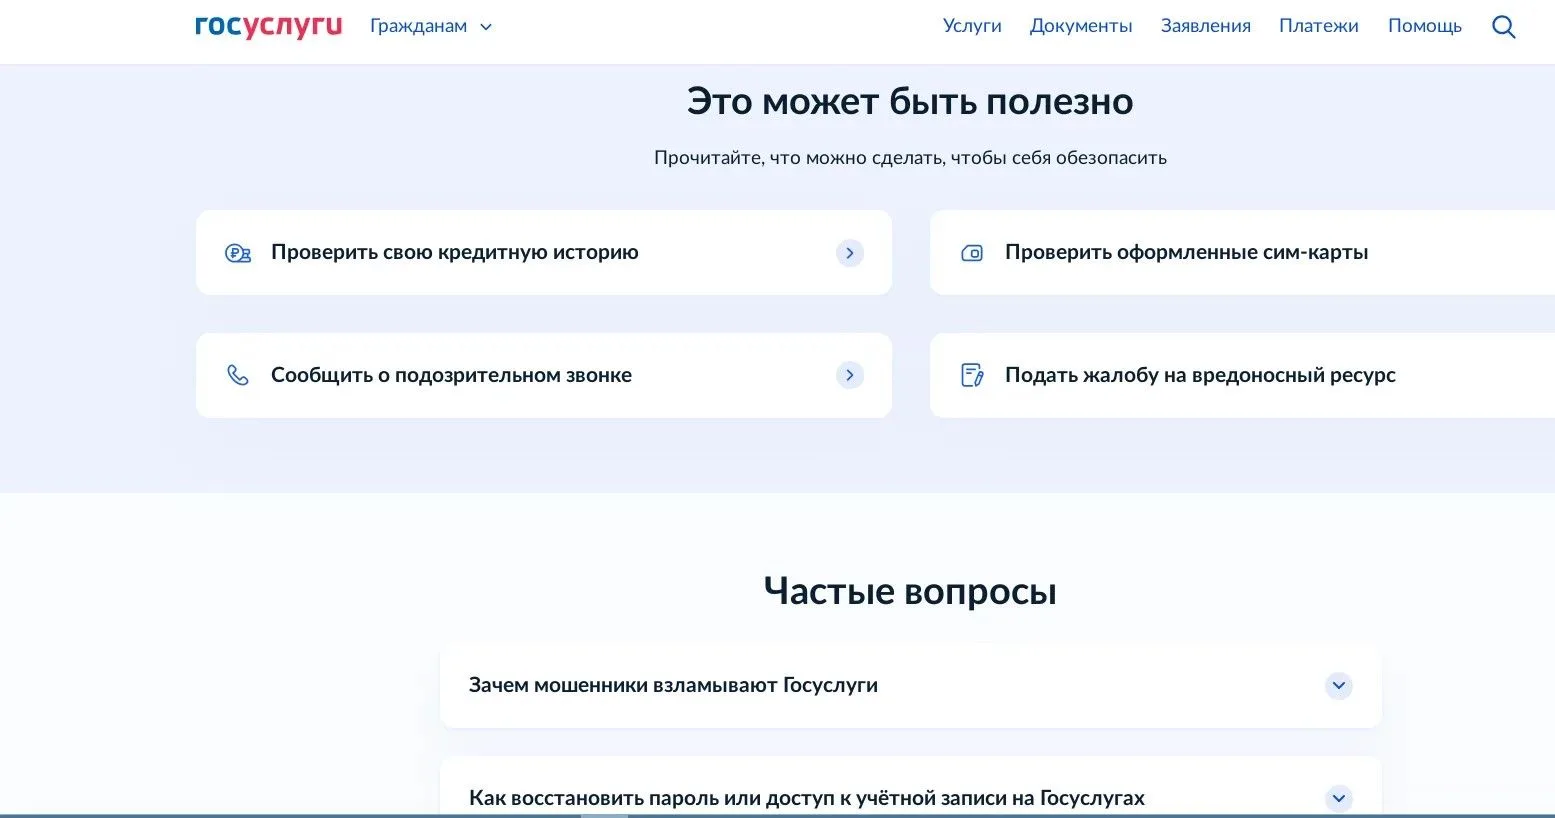The width and height of the screenshot is (1555, 818).
Task: Click the phone handset icon
Action: click(x=238, y=375)
